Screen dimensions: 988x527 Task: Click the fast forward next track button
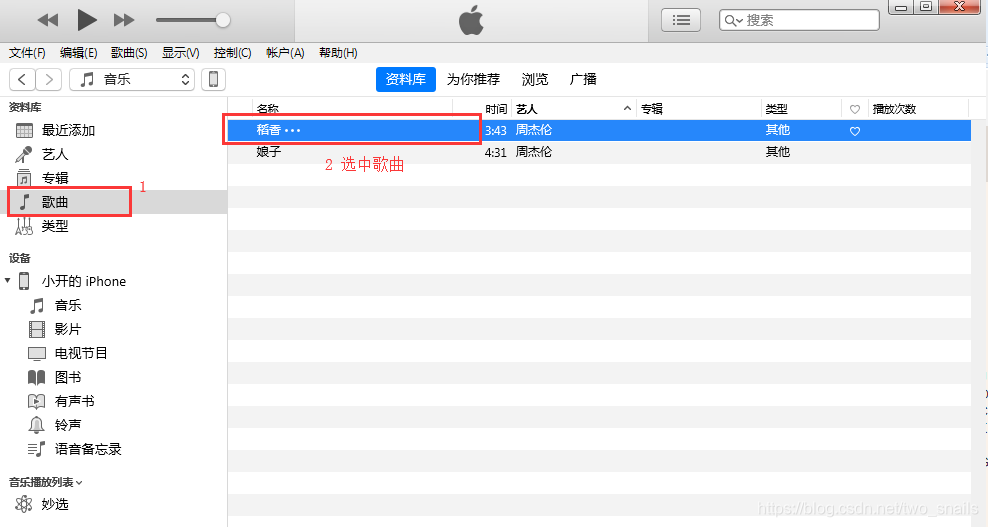pyautogui.click(x=124, y=20)
